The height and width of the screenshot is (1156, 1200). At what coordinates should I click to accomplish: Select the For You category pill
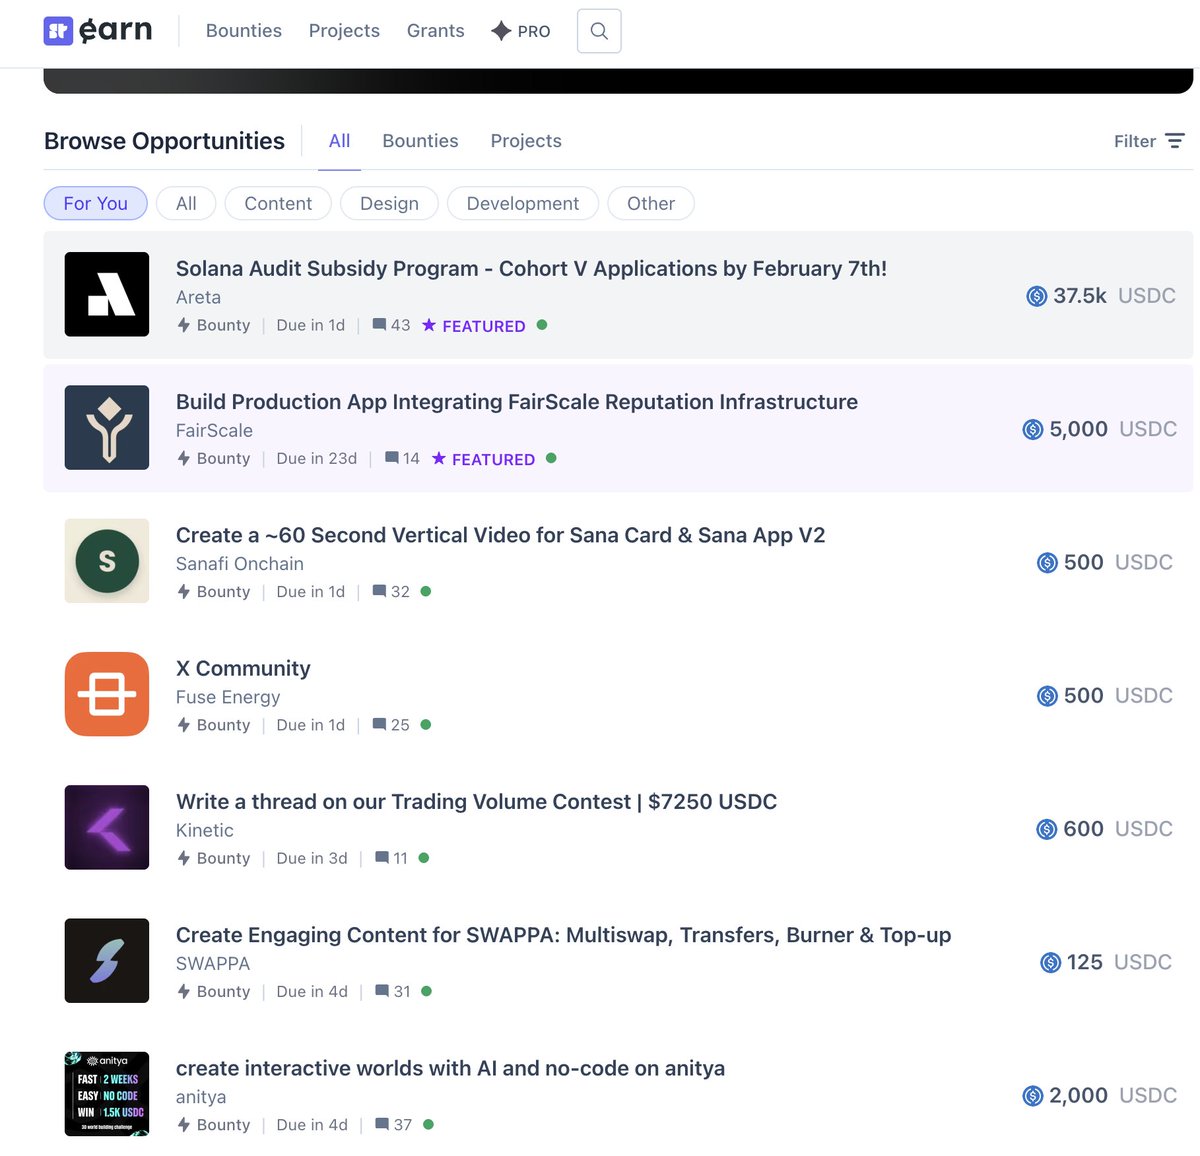click(x=96, y=203)
